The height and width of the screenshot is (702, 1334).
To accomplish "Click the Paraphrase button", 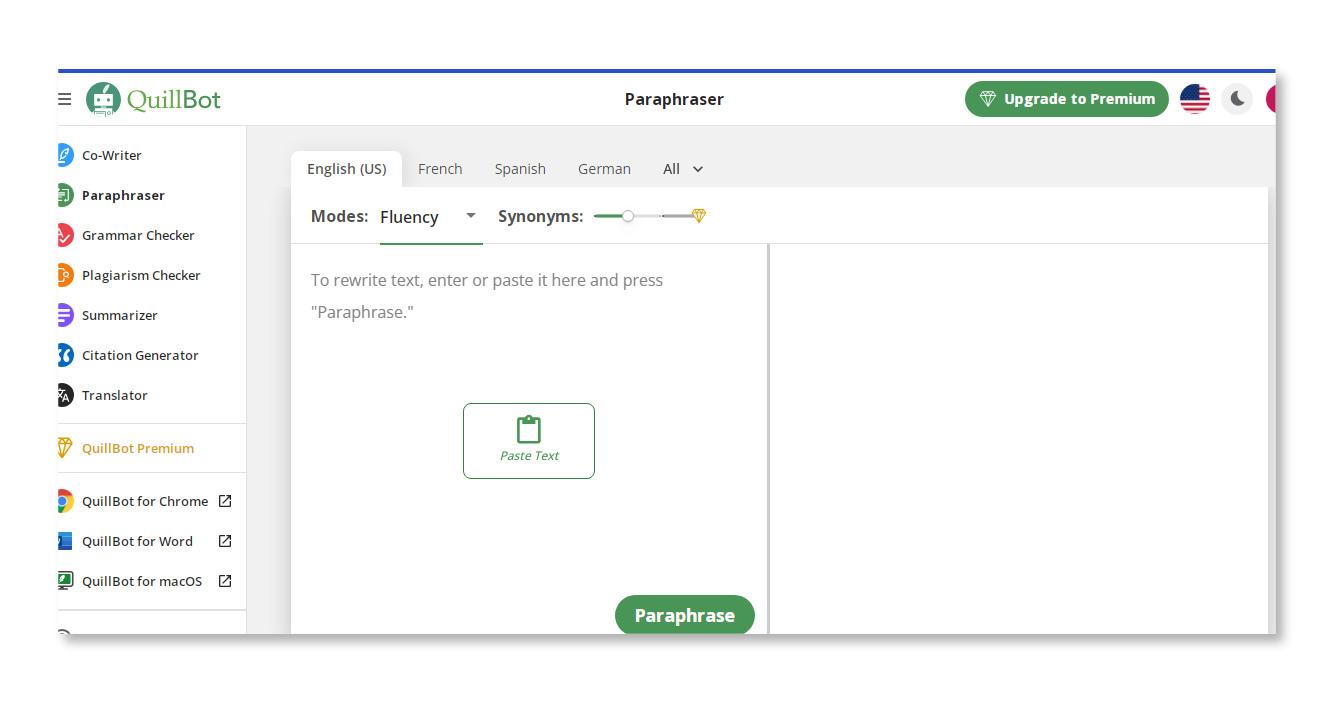I will [x=684, y=615].
